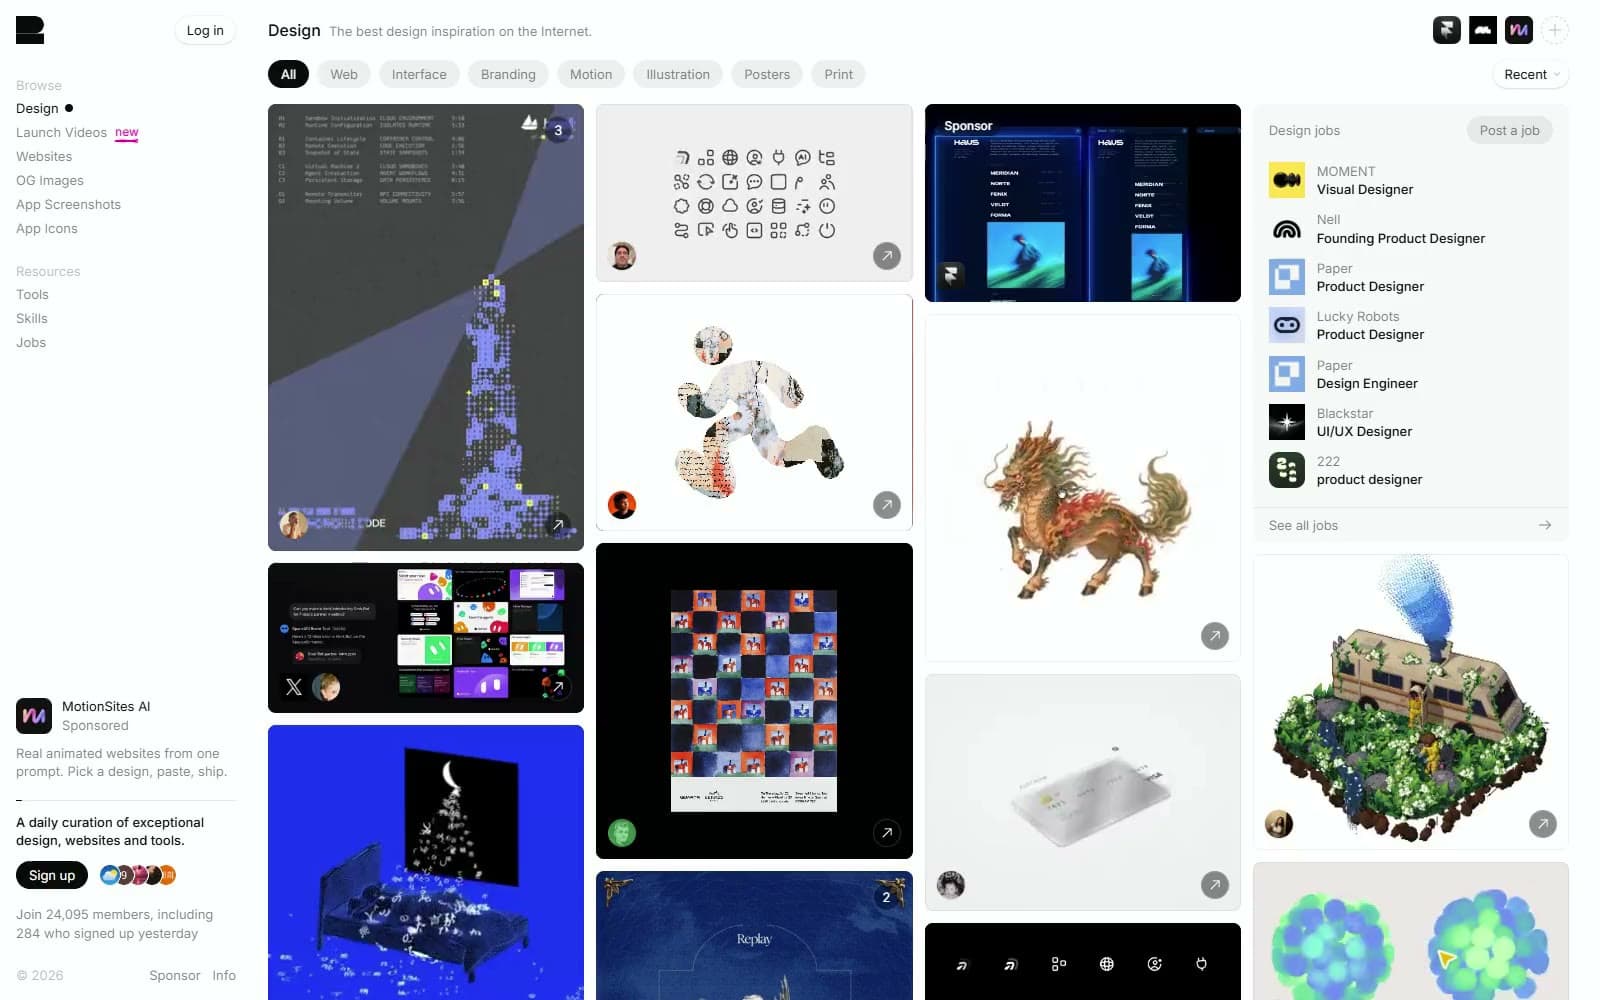This screenshot has height=1000, width=1600.
Task: Show the Print category
Action: point(839,74)
